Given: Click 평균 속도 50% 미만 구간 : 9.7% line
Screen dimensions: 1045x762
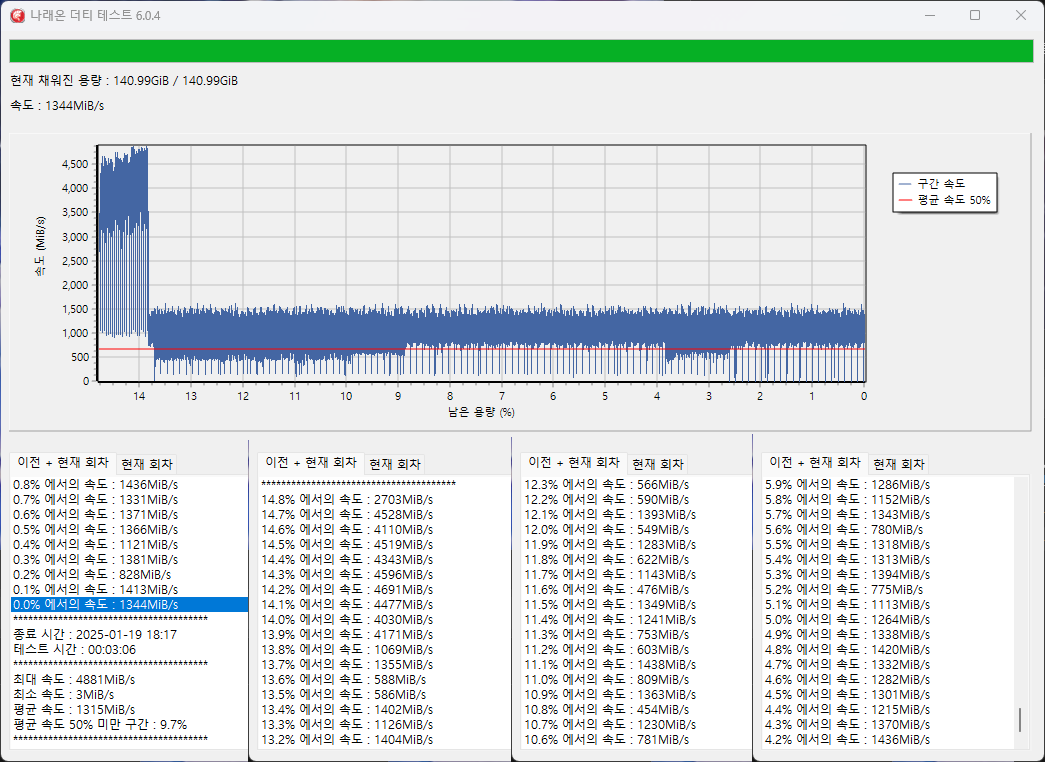Looking at the screenshot, I should pos(100,725).
